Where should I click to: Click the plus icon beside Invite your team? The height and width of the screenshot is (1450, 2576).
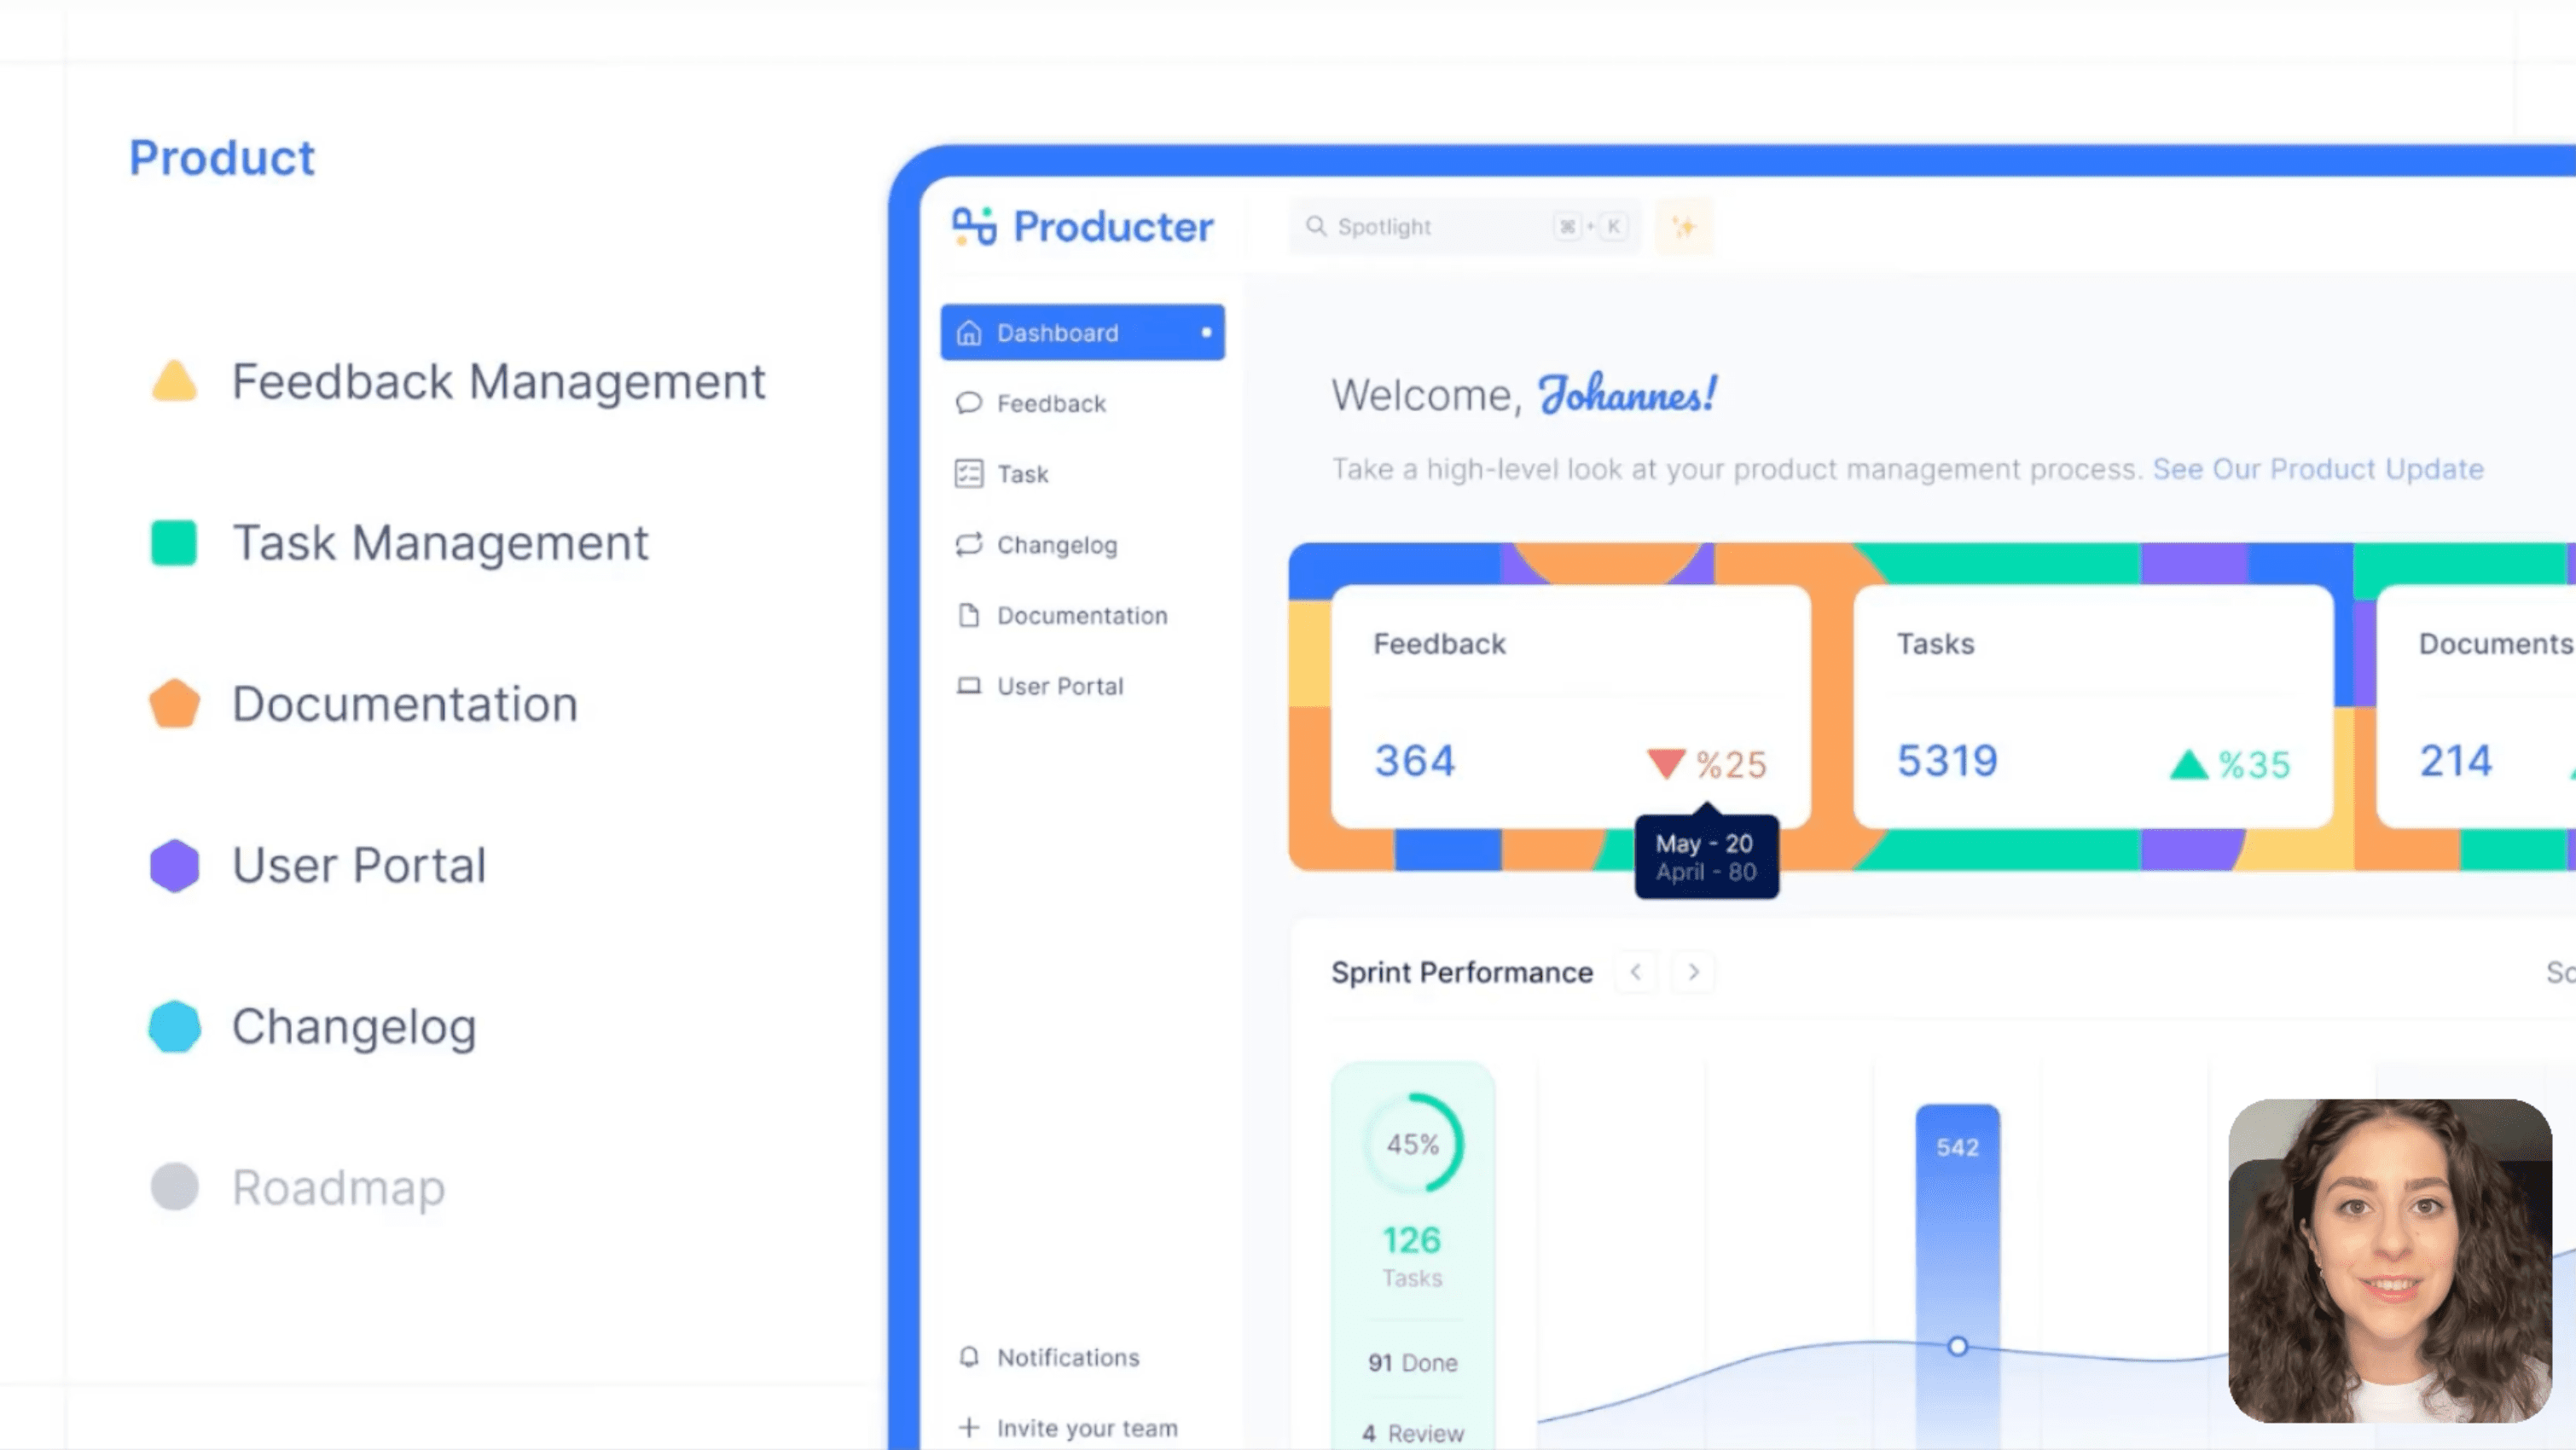click(x=968, y=1427)
